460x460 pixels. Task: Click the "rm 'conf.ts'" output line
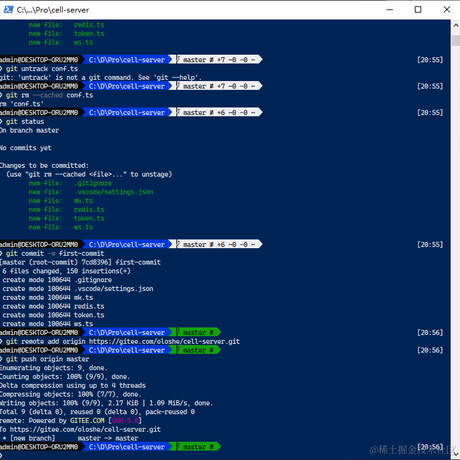(x=22, y=104)
